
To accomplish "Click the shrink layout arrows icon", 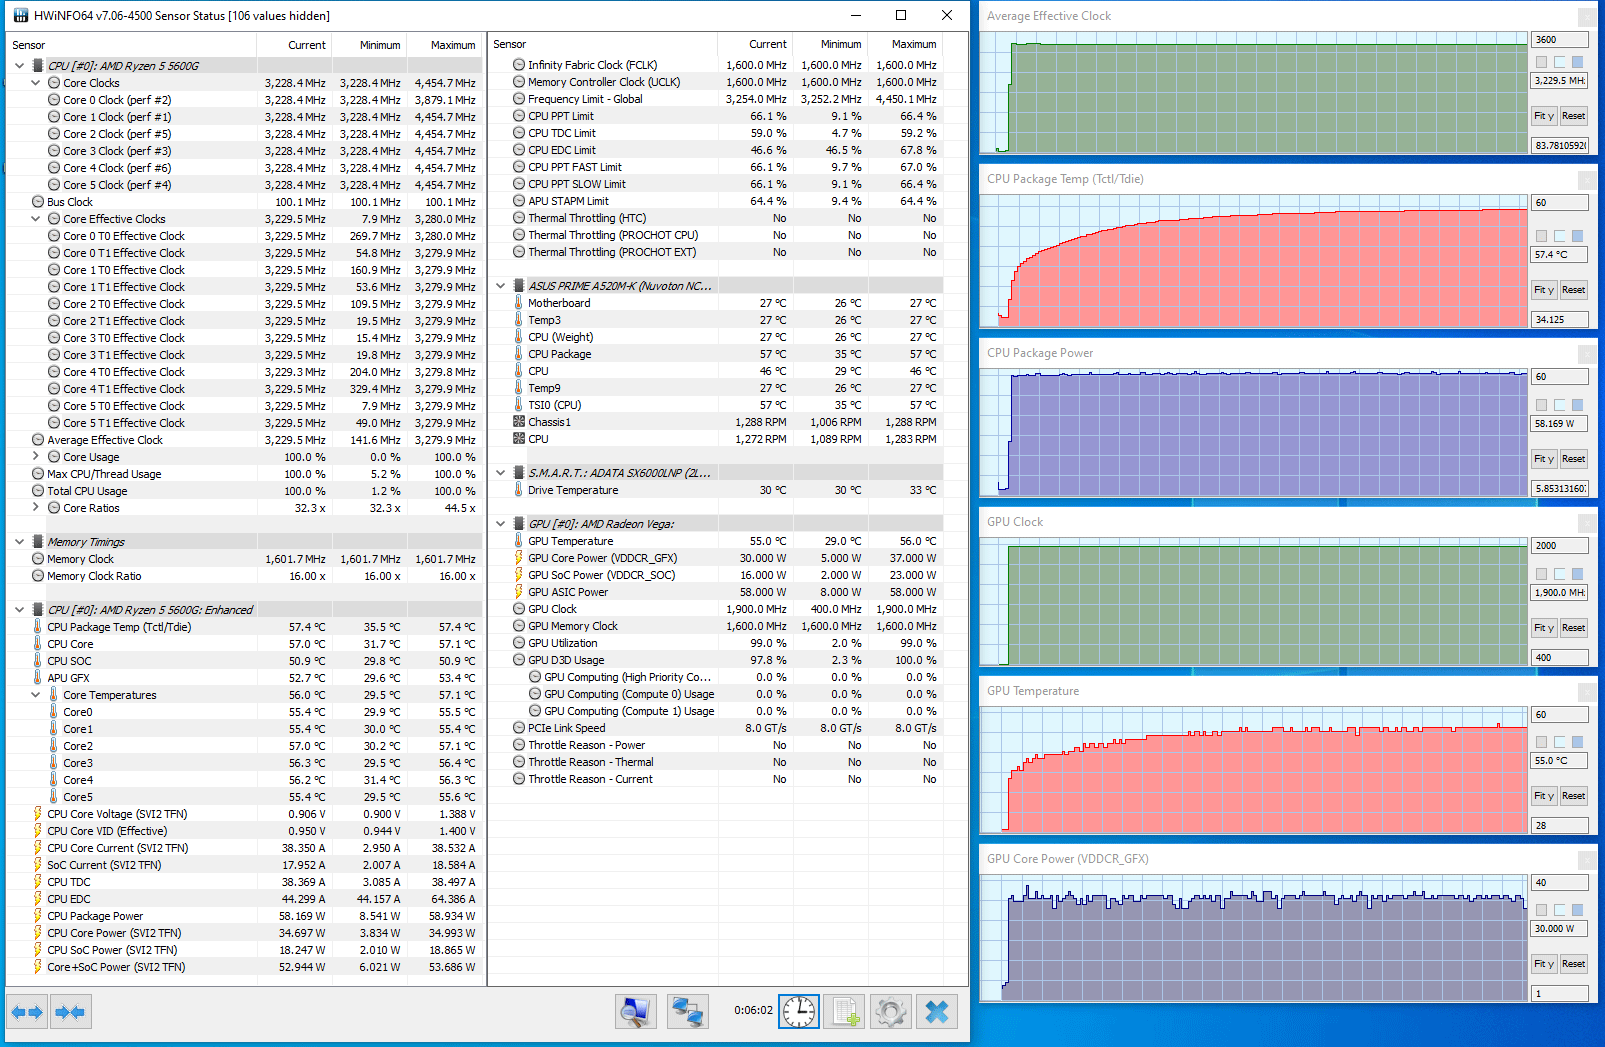I will pyautogui.click(x=69, y=1012).
